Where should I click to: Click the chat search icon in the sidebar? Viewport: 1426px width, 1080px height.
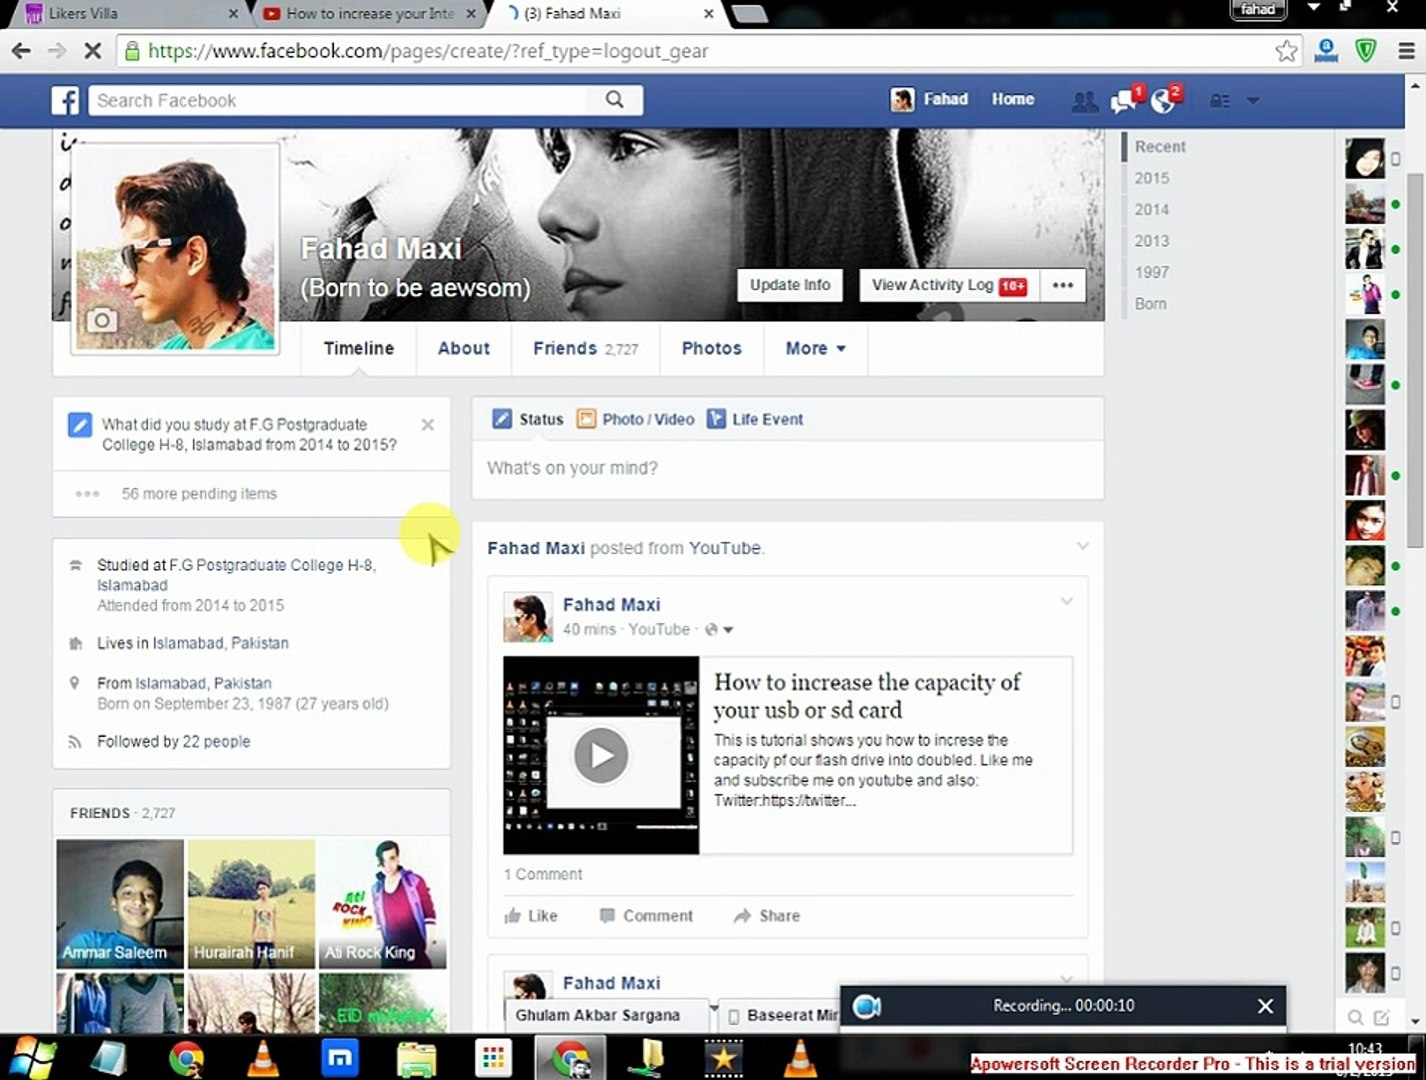click(1355, 1018)
